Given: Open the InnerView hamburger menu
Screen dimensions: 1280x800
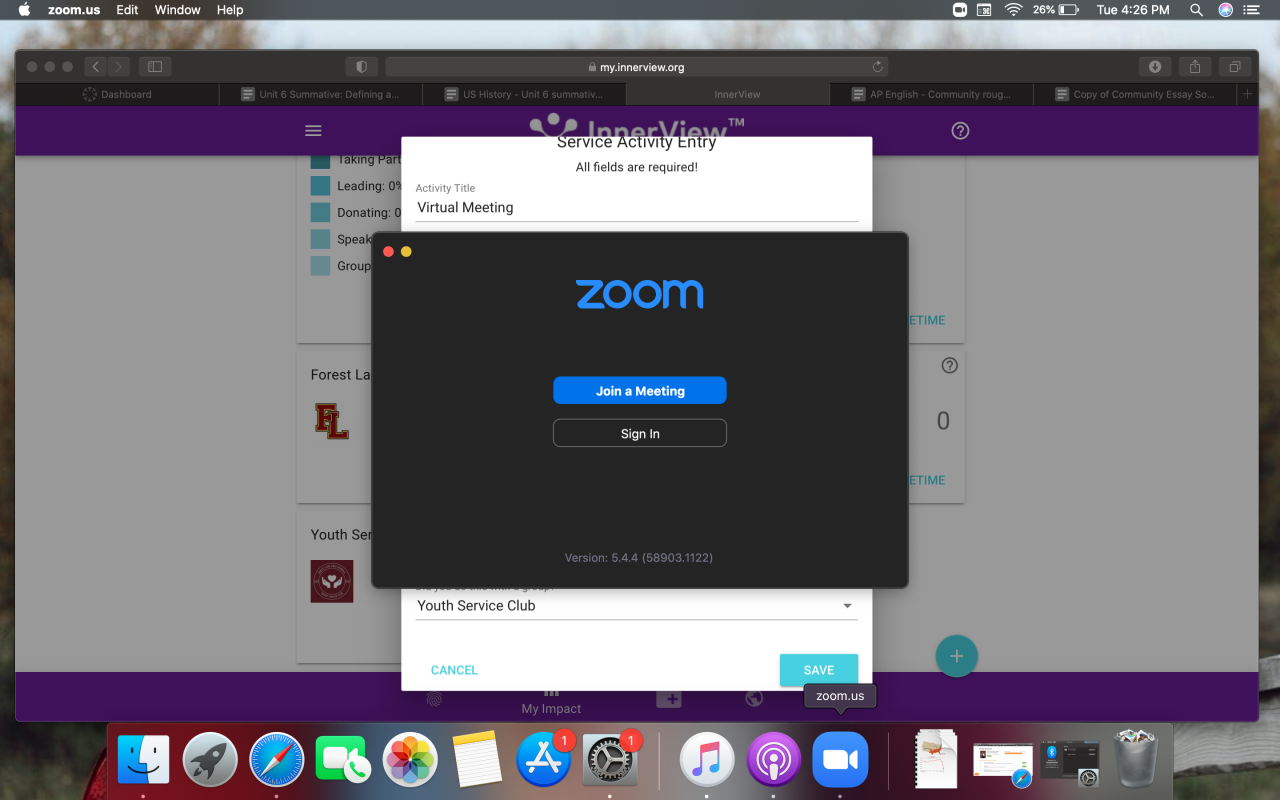Looking at the screenshot, I should tap(313, 131).
